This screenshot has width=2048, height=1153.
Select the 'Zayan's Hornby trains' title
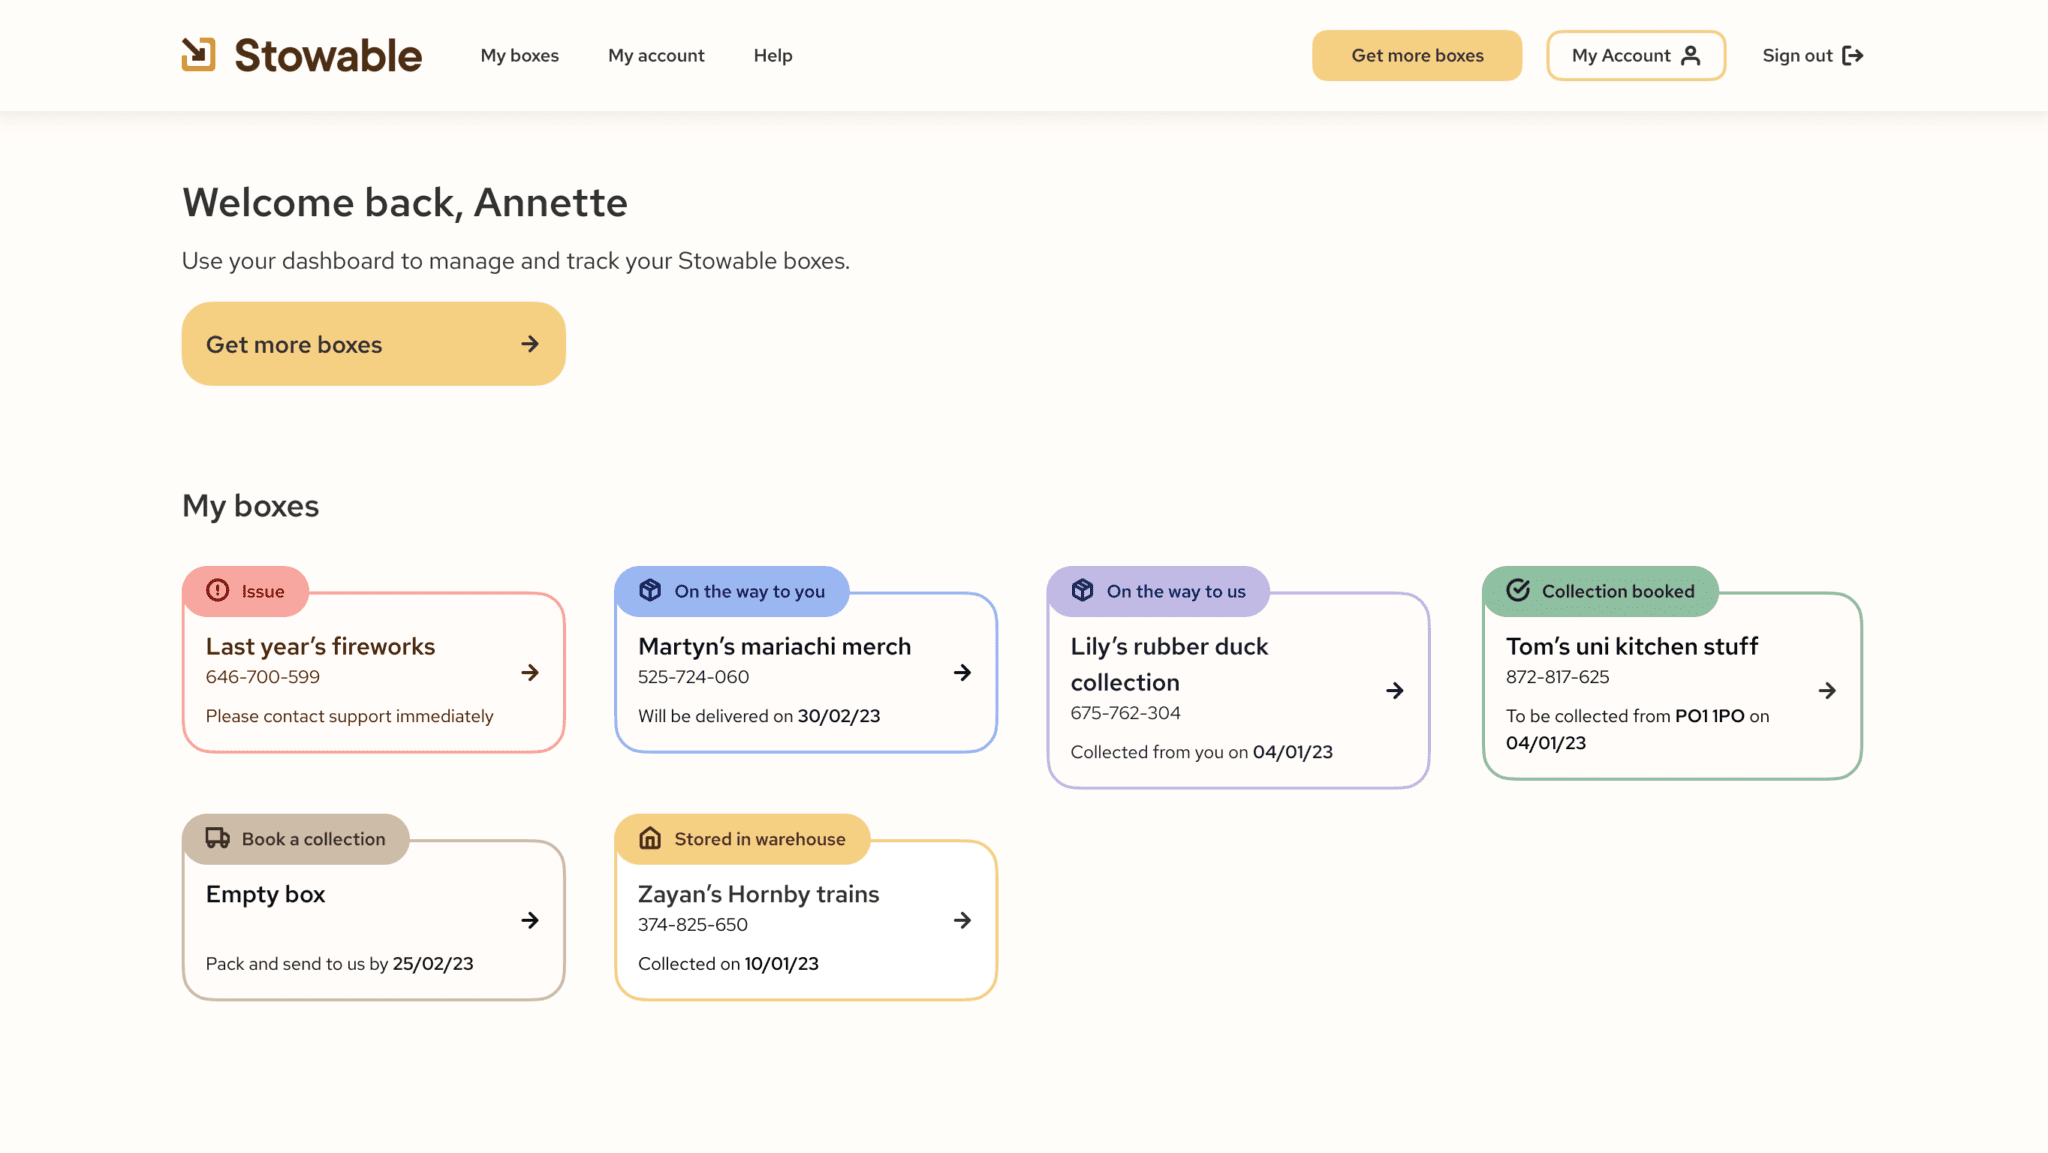tap(758, 894)
